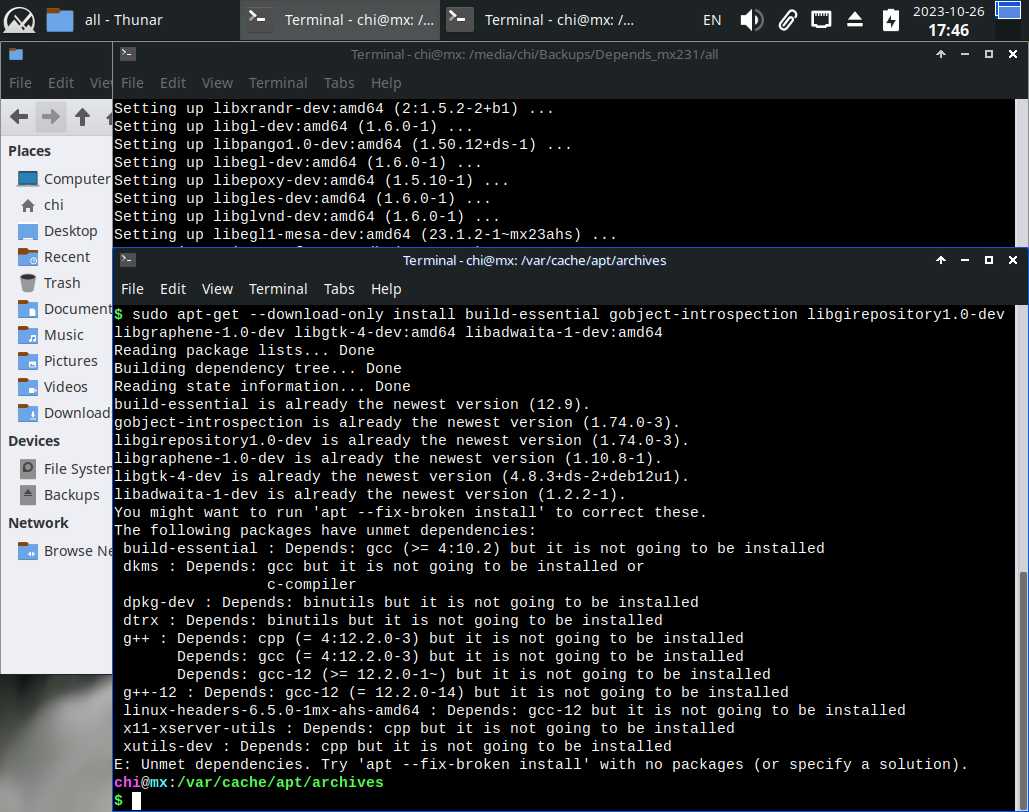Viewport: 1029px width, 812px height.
Task: Open Pictures folder in Thunar sidebar
Action: (58, 361)
